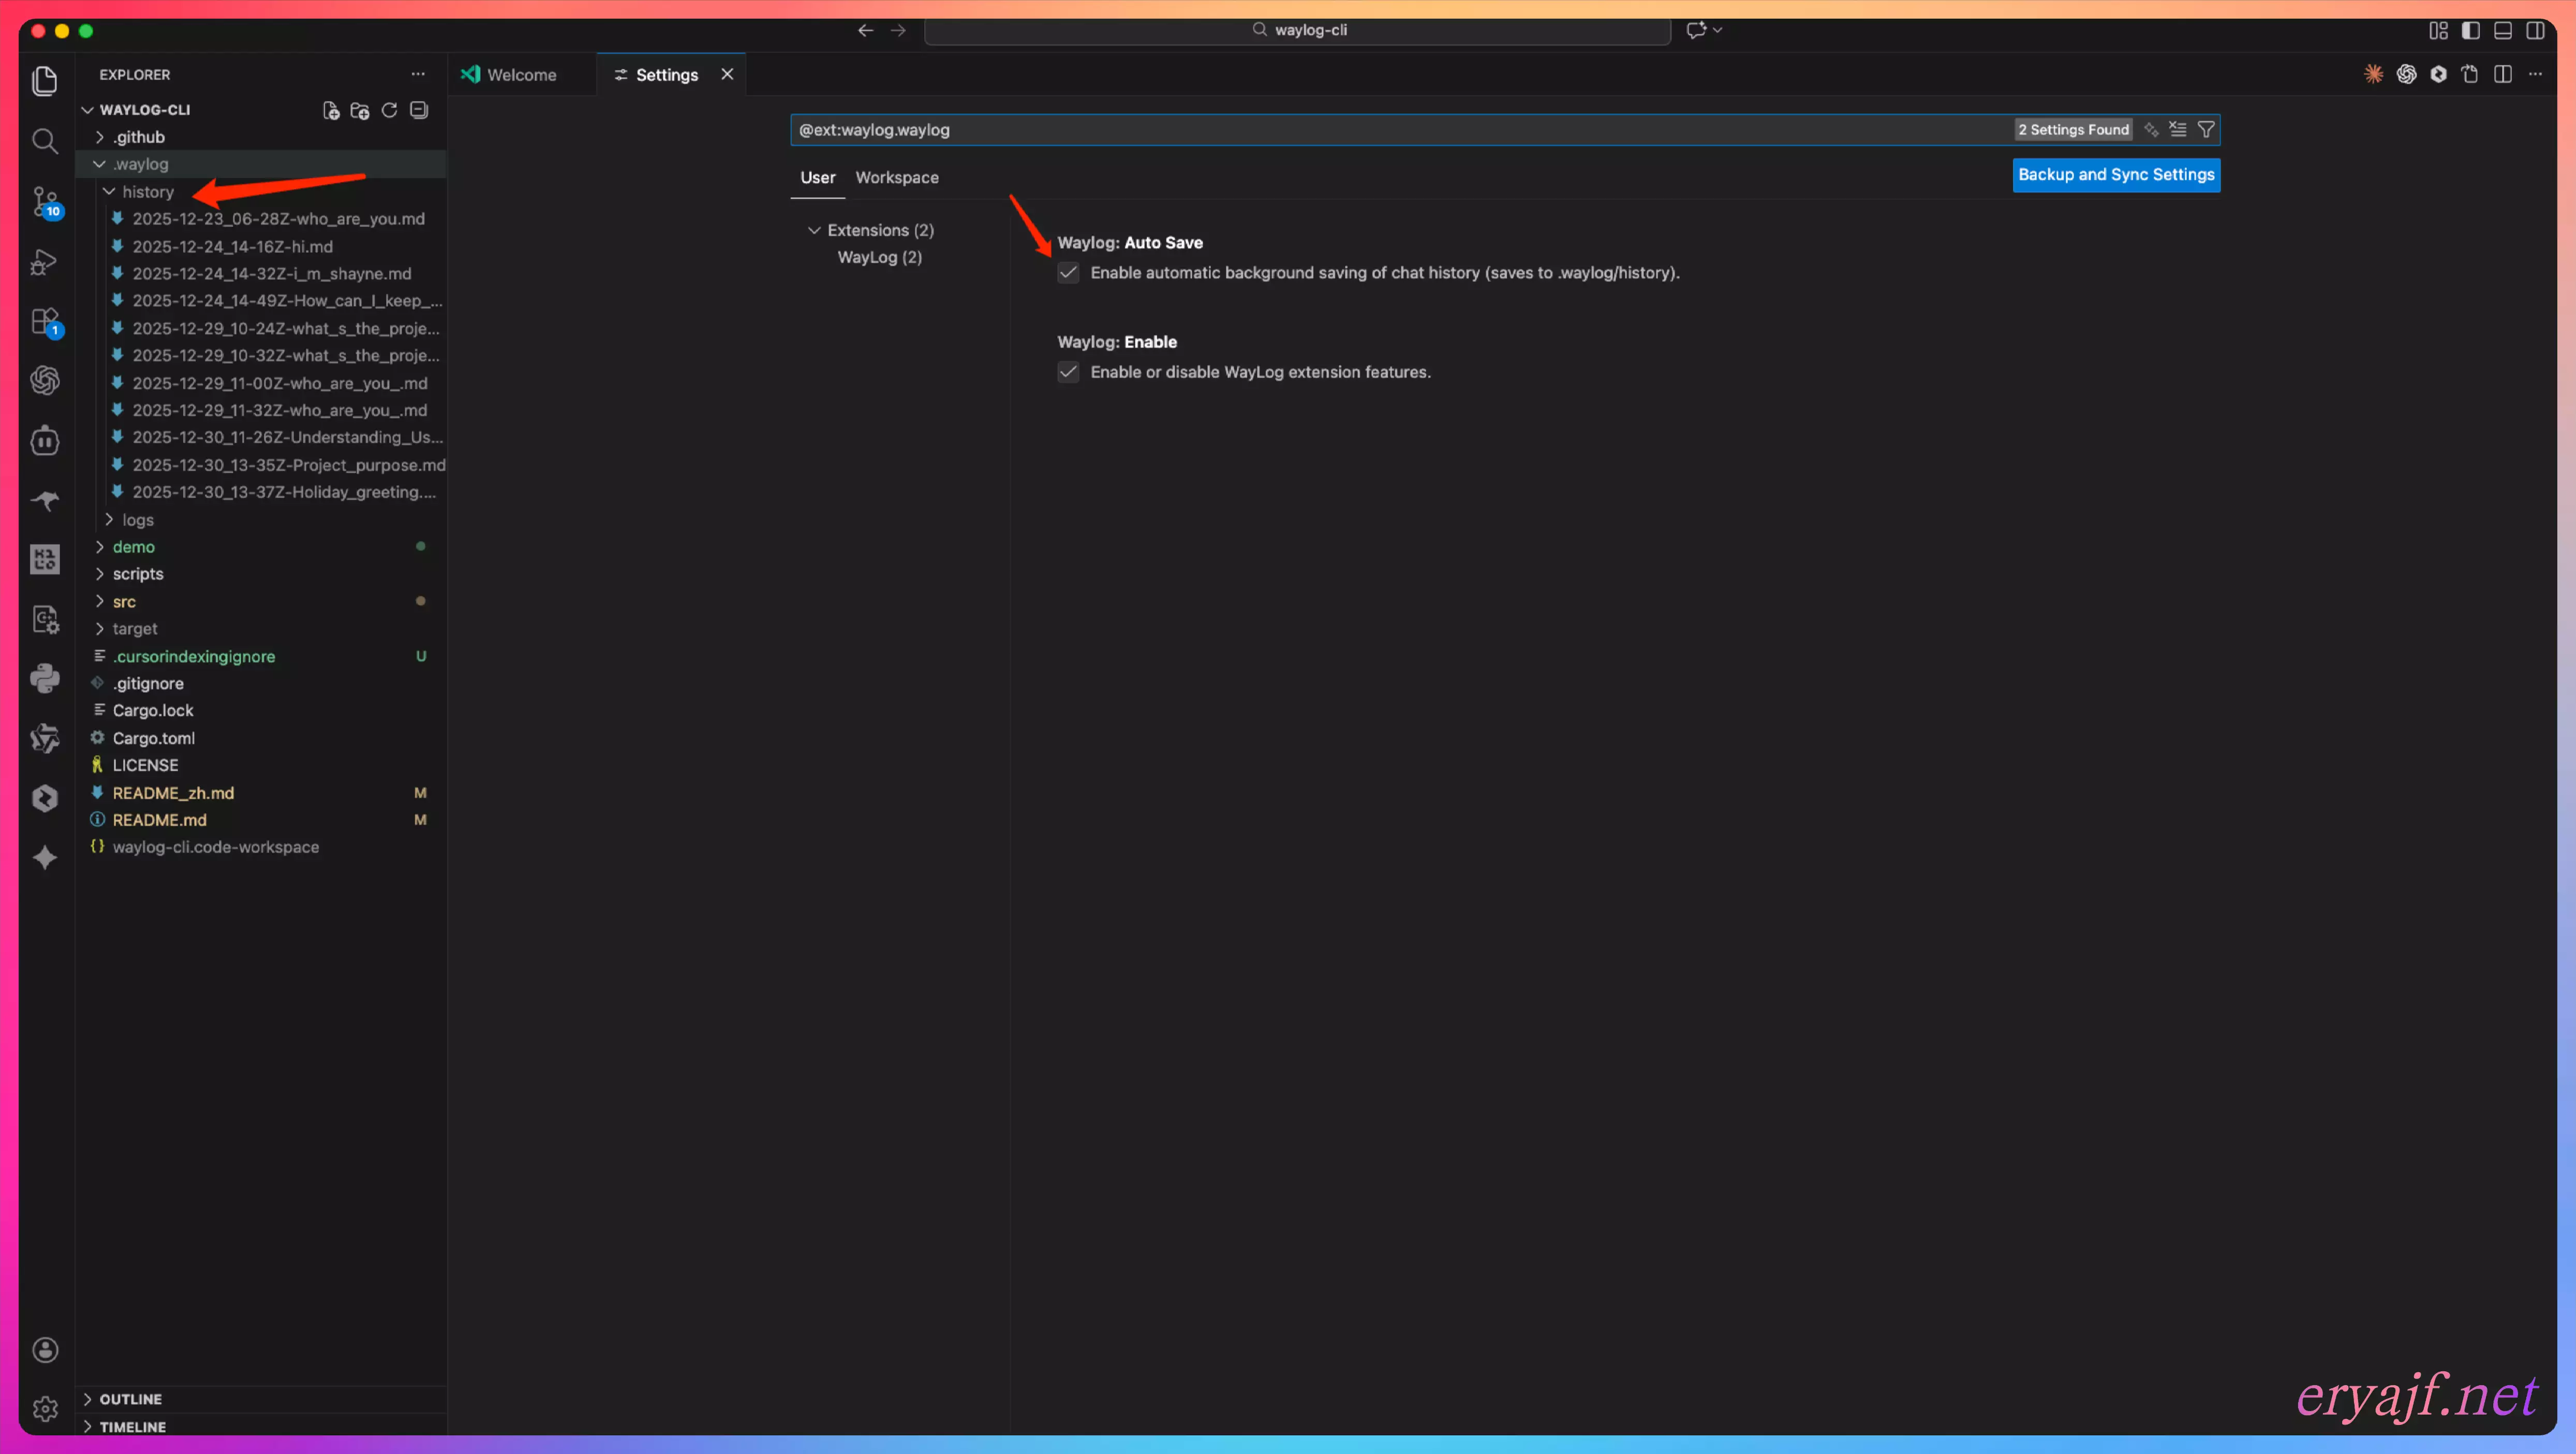Open the Extensions view icon
The width and height of the screenshot is (2576, 1454).
click(44, 321)
